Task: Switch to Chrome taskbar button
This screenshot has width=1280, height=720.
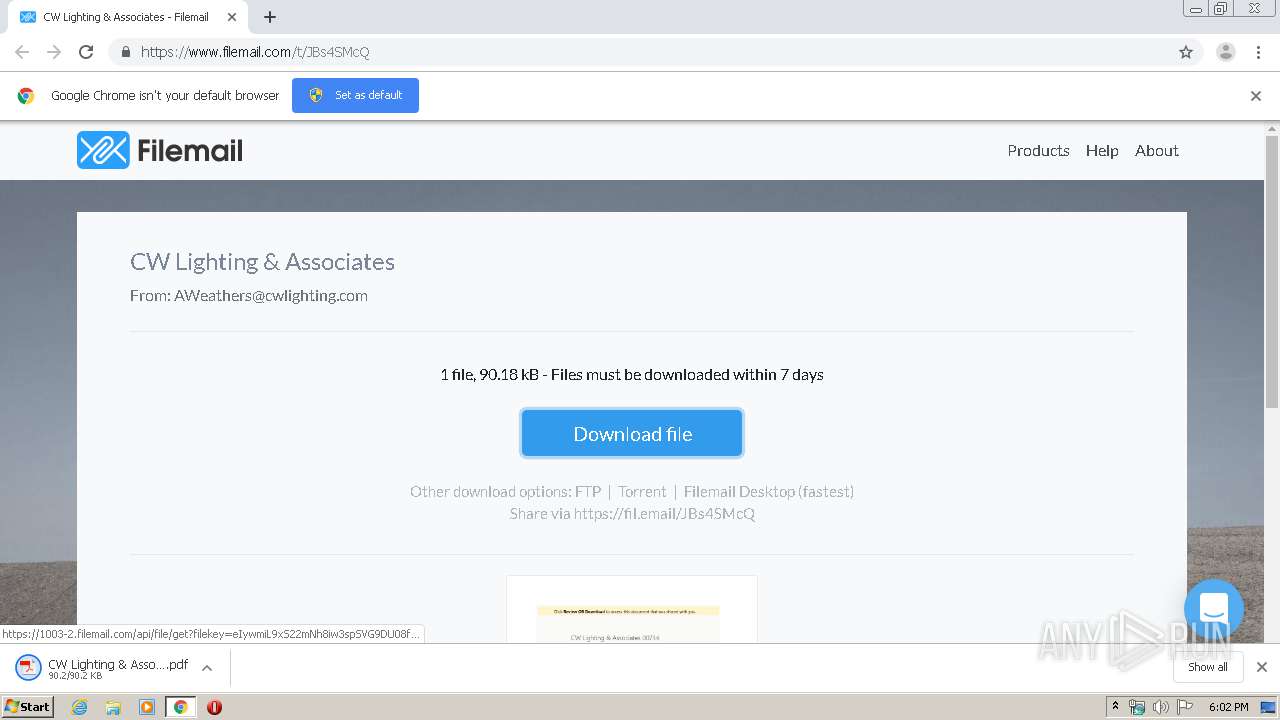Action: [180, 707]
